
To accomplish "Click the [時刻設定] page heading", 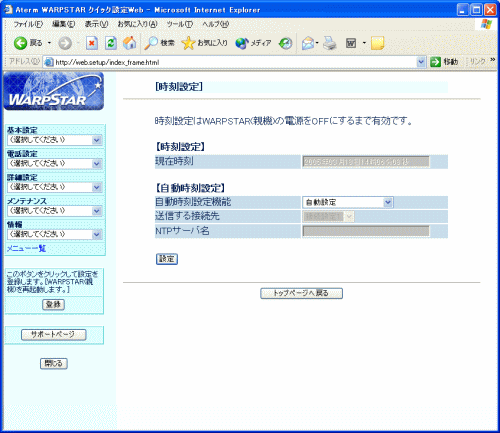I will pyautogui.click(x=179, y=87).
